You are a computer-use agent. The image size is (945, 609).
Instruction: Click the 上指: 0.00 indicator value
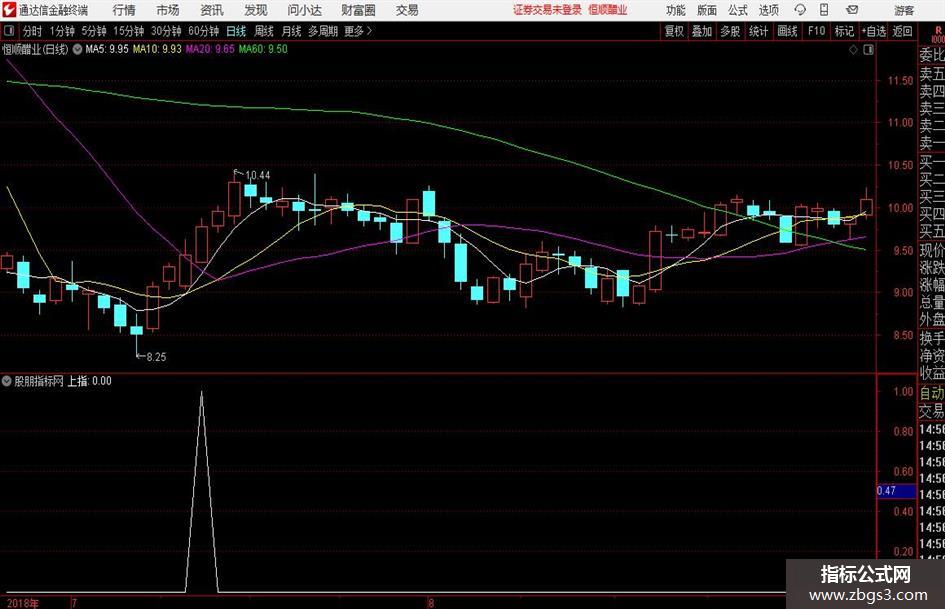(x=89, y=381)
